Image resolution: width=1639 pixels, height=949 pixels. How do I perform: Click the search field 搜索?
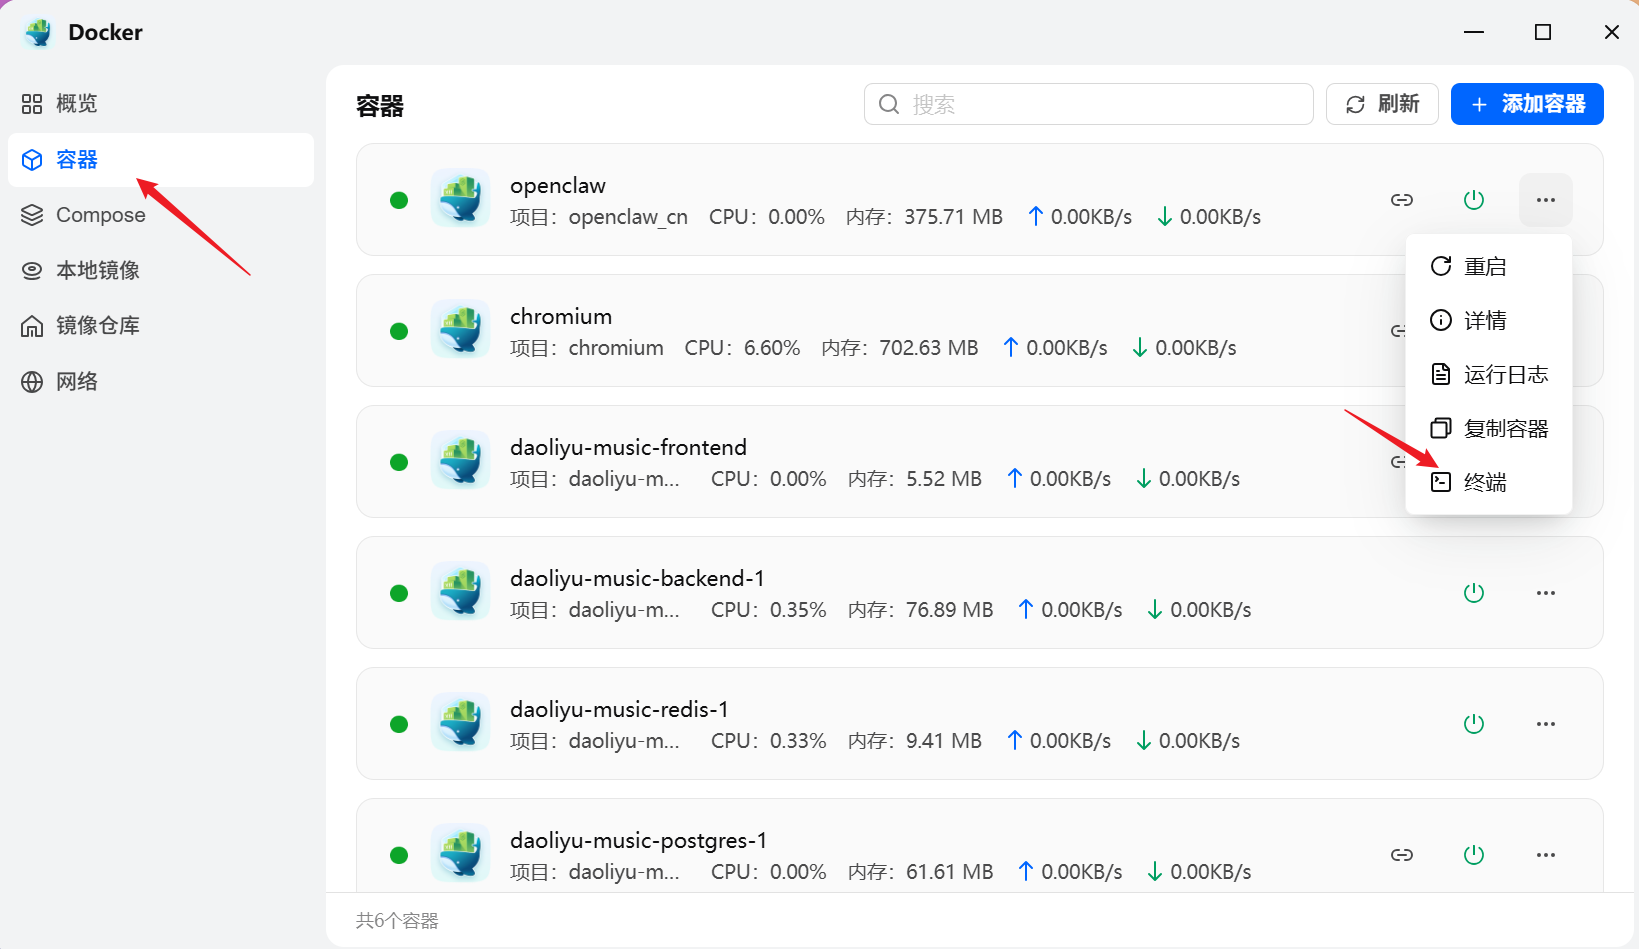click(x=1088, y=104)
